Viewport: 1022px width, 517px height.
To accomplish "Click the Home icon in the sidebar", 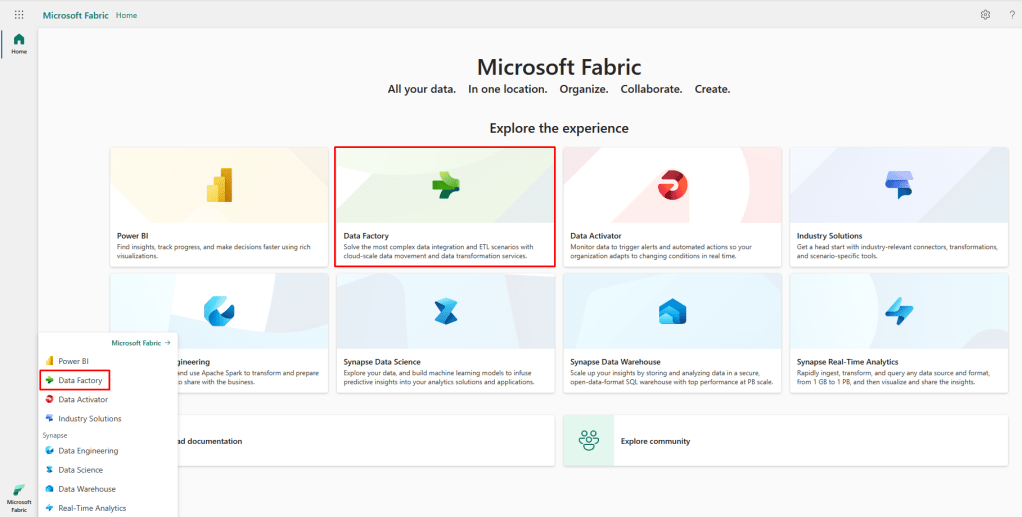I will point(19,43).
